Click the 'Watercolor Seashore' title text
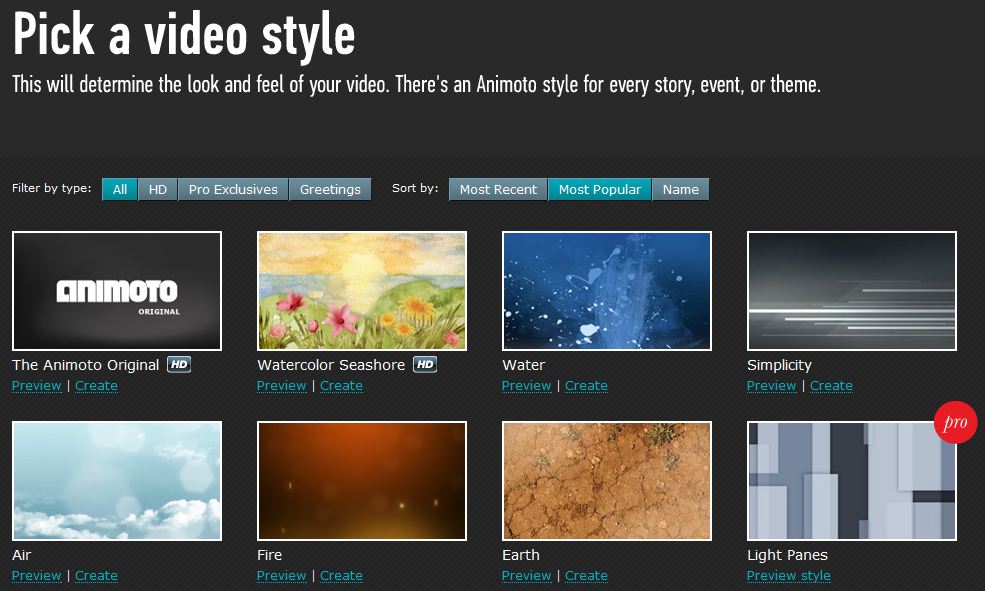The image size is (985, 591). [x=331, y=365]
